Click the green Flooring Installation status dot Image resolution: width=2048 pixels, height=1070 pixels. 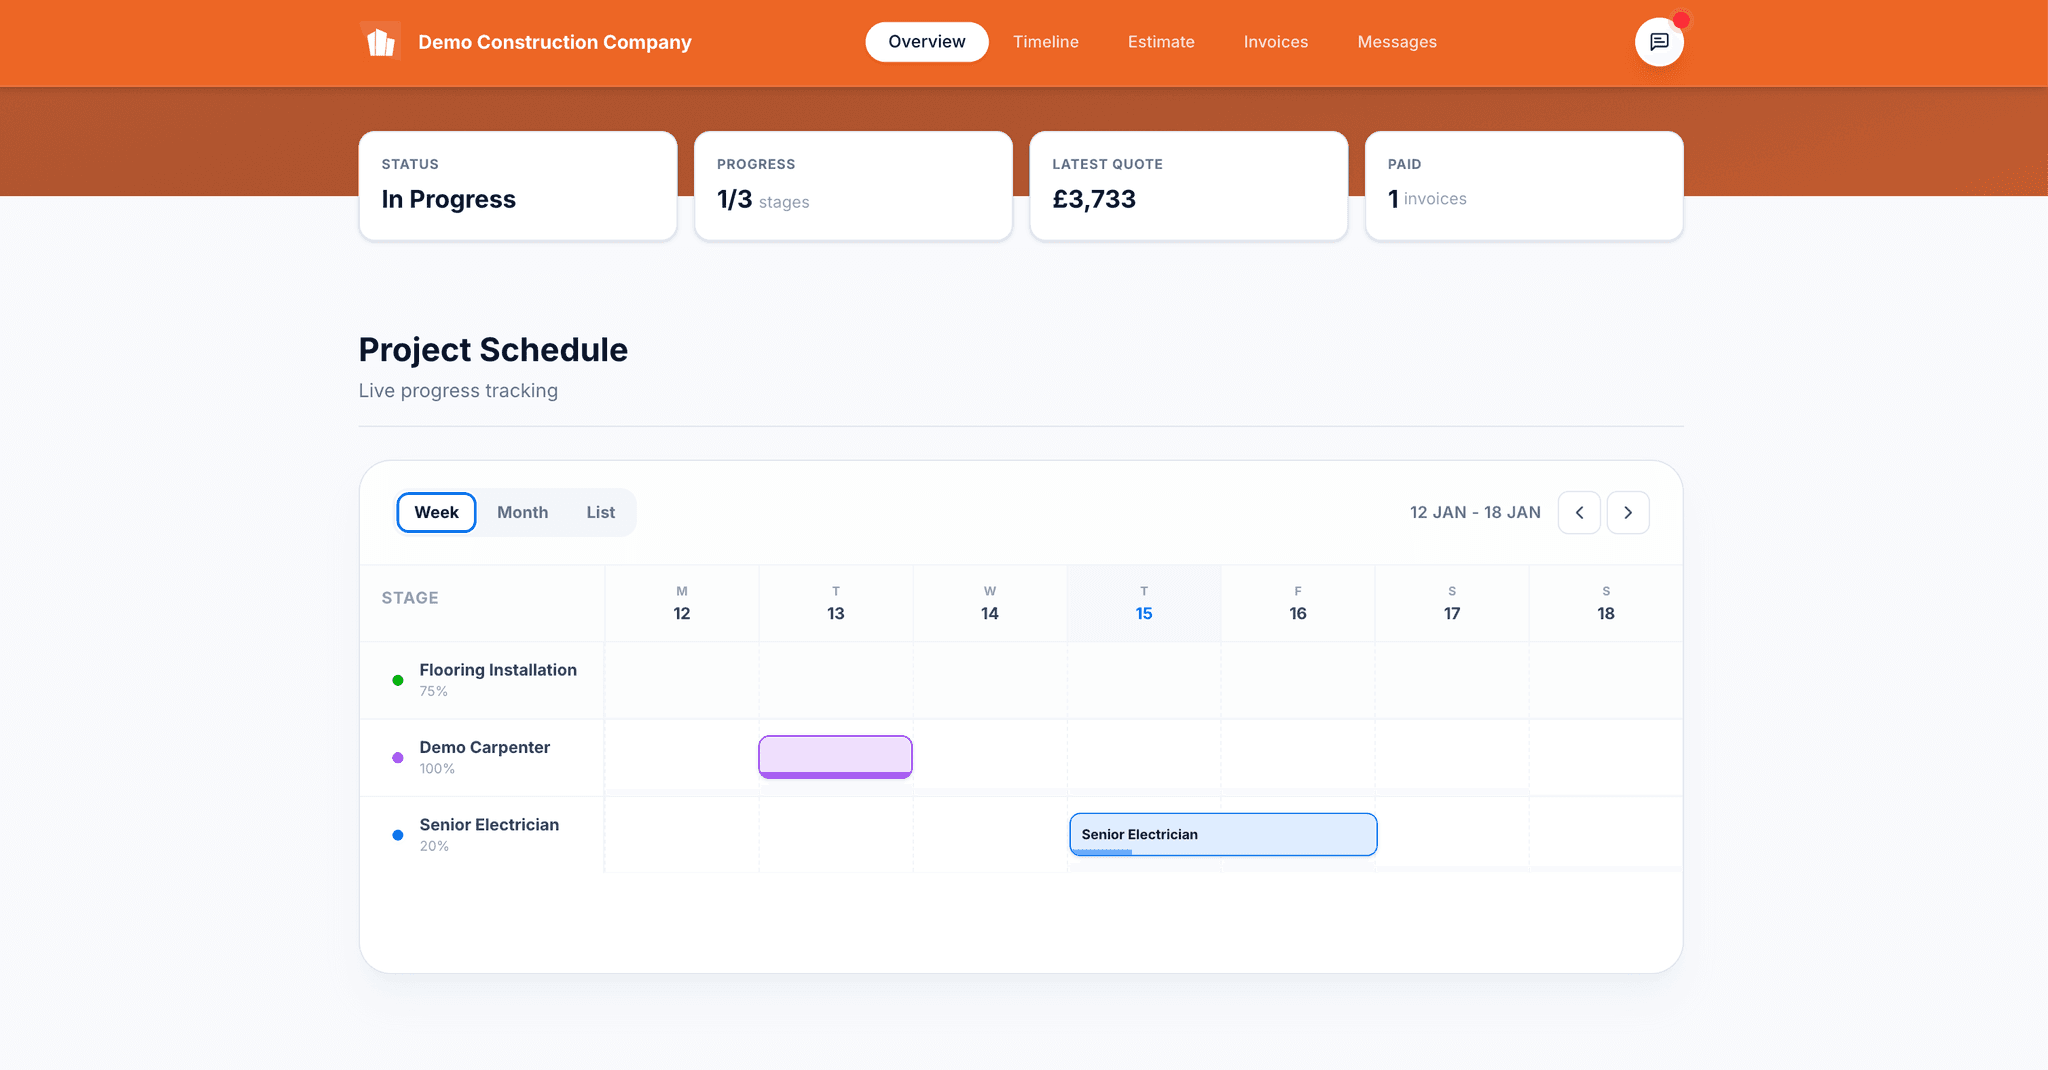(398, 680)
